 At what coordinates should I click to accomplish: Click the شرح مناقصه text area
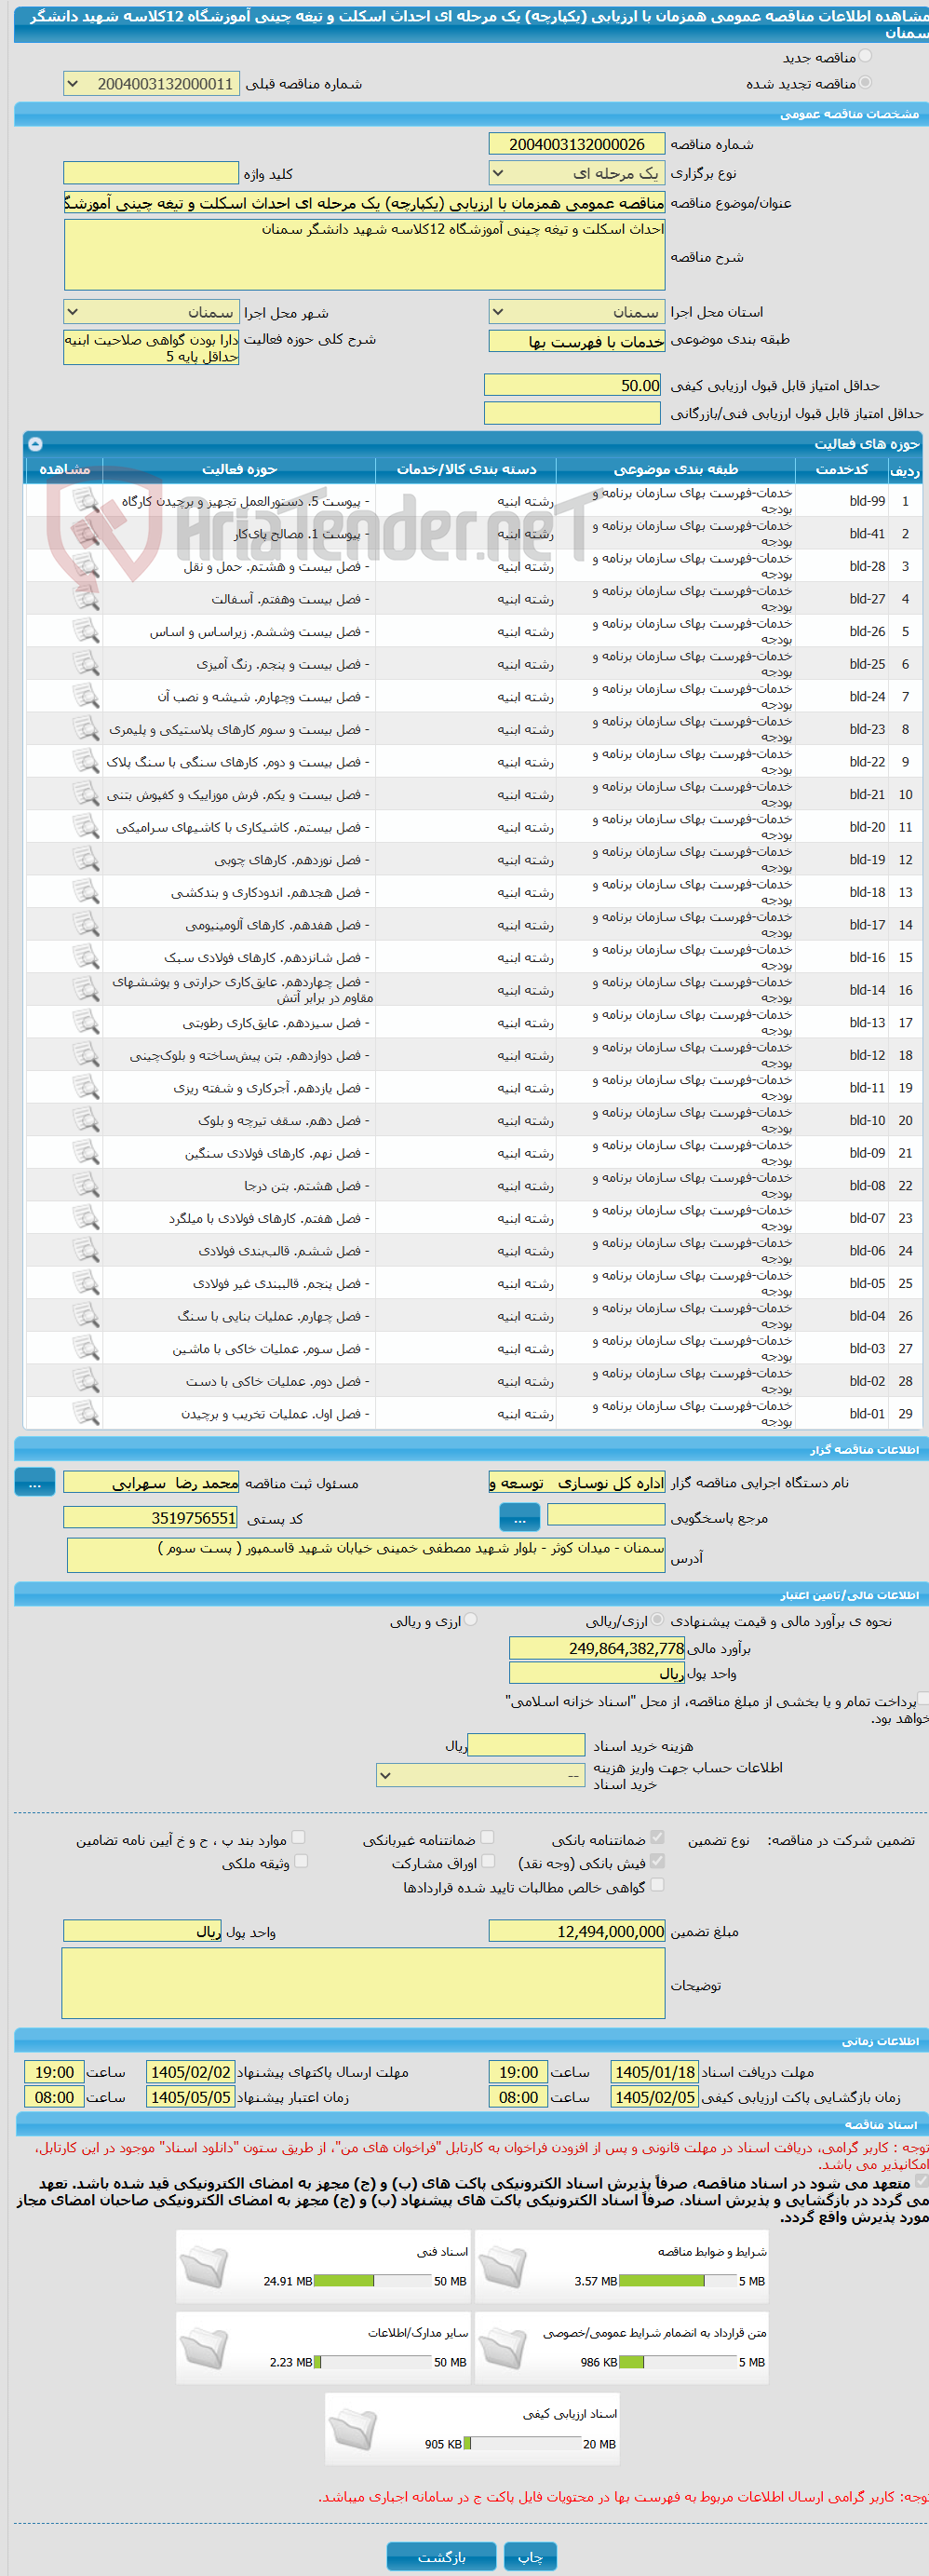[365, 255]
